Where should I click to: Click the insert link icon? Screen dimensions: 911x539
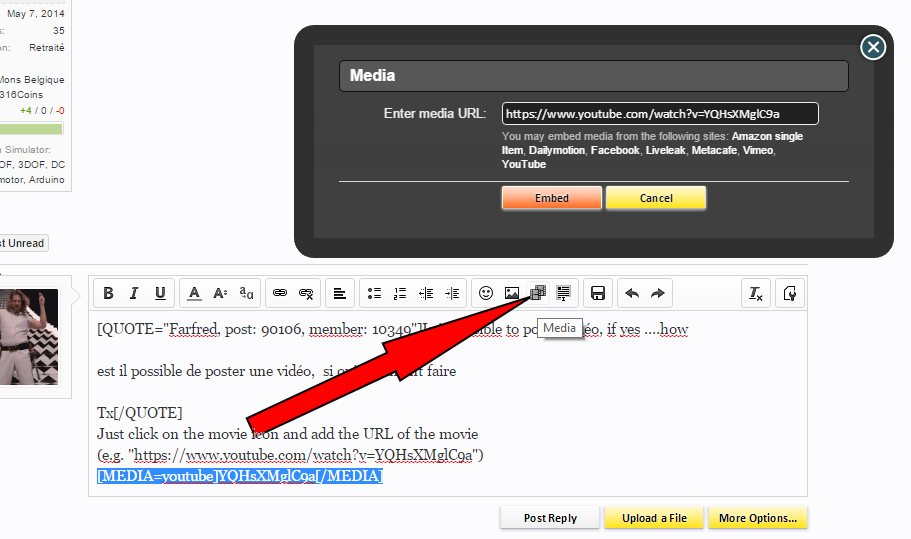click(x=280, y=293)
